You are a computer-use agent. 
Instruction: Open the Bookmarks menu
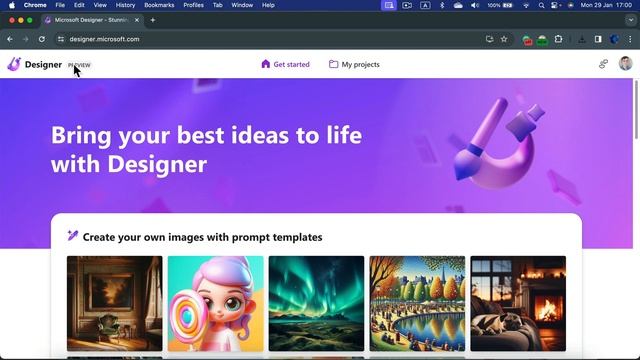coord(159,5)
